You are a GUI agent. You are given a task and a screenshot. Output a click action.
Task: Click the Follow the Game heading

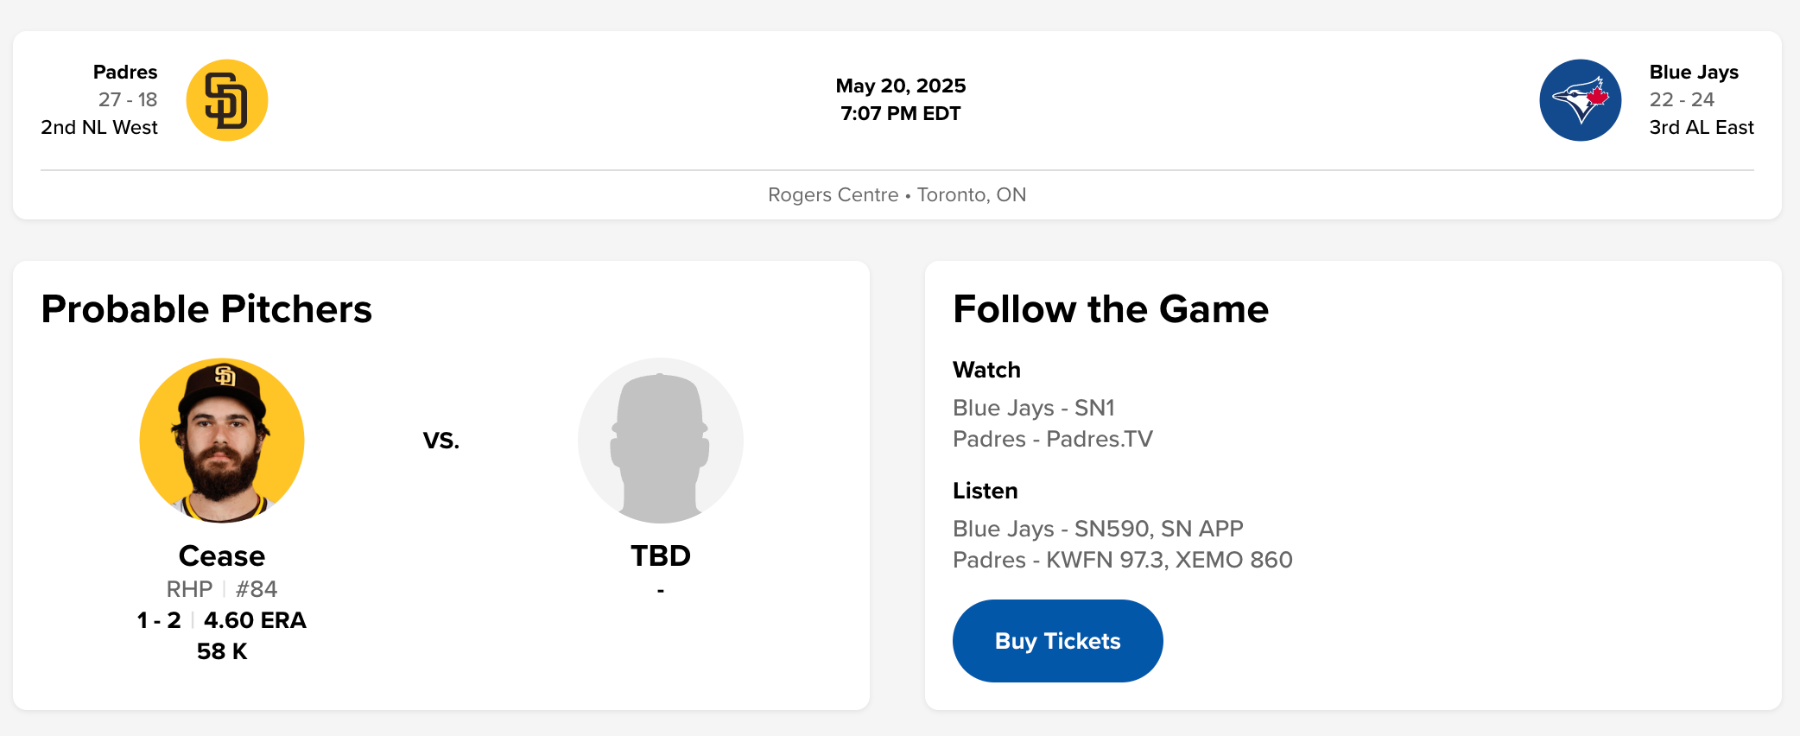pyautogui.click(x=1110, y=309)
